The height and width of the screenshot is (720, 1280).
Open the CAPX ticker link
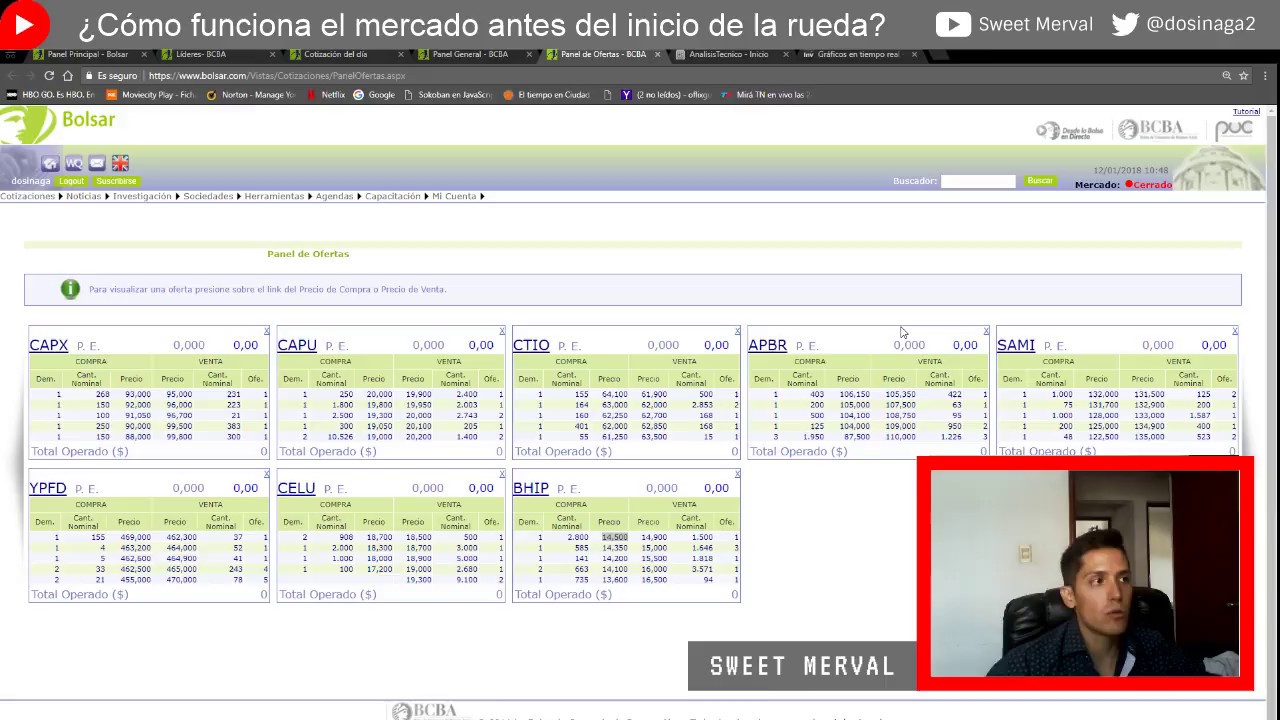(48, 345)
